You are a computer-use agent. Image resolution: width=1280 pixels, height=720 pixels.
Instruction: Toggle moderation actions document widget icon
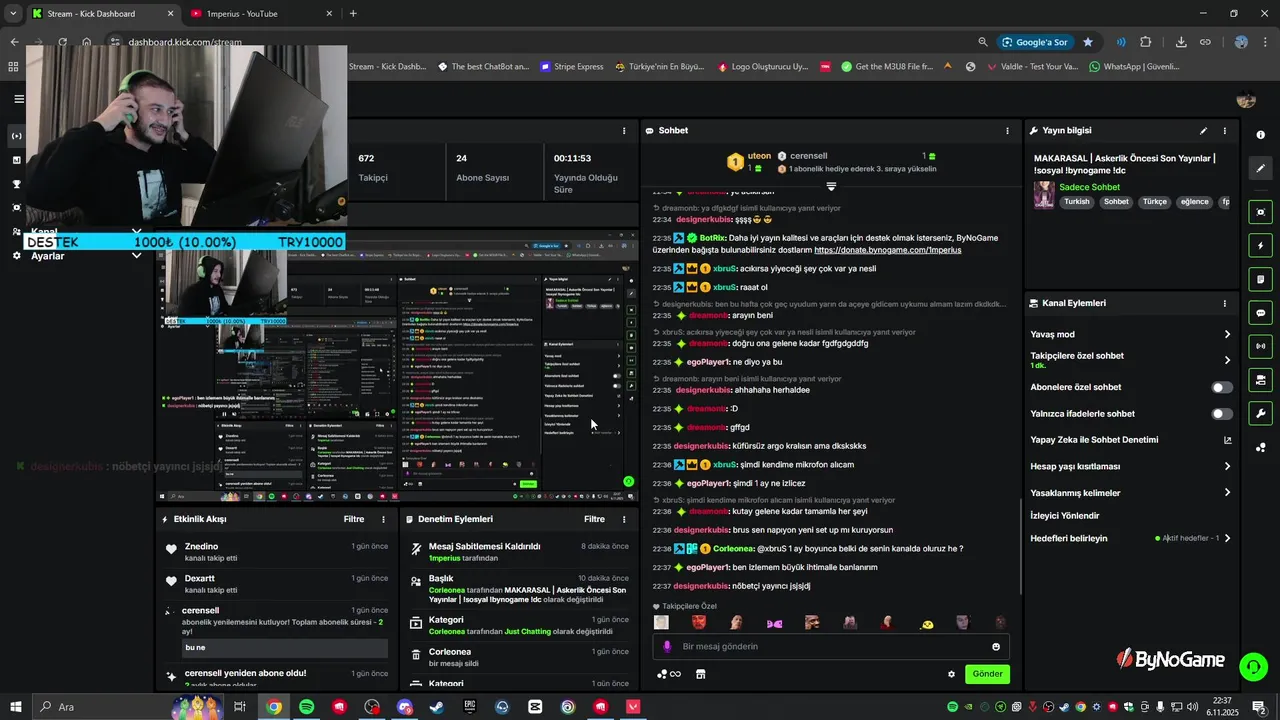(x=1261, y=279)
